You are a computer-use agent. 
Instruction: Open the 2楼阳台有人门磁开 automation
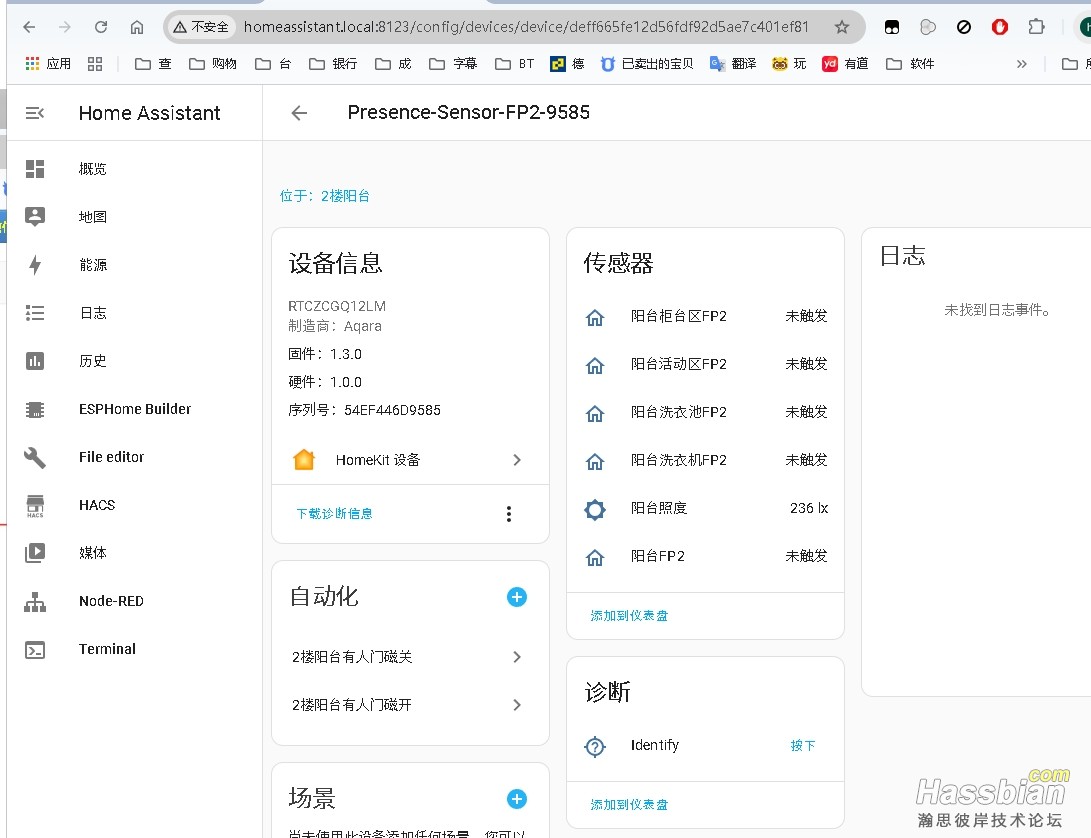pos(352,705)
